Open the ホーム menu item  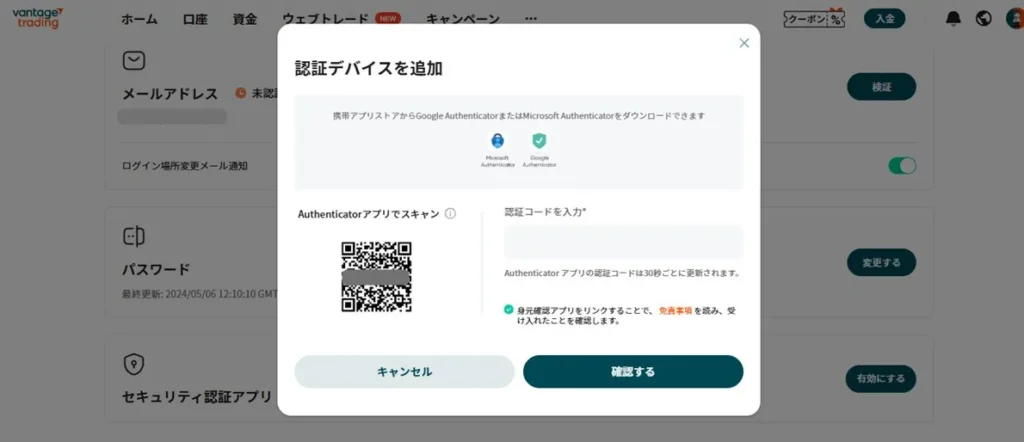pos(139,19)
